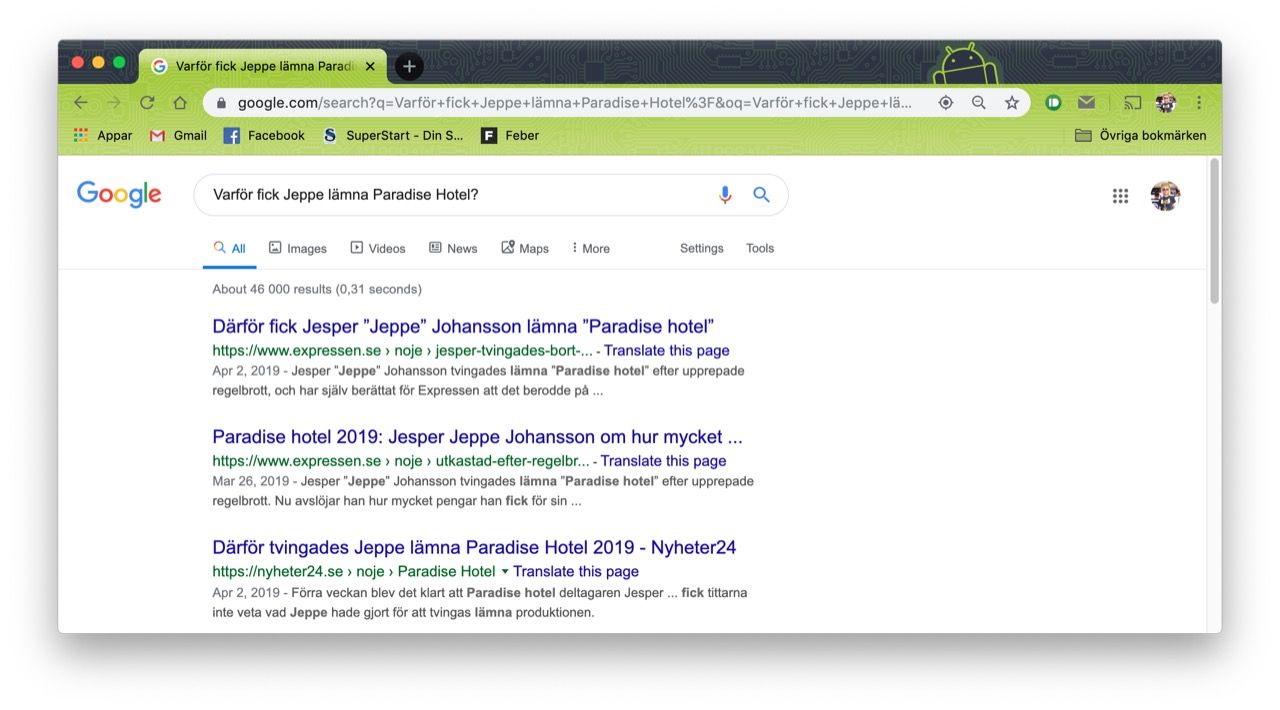Click the expressen.se jesper-tvingades-bort URL text
The height and width of the screenshot is (710, 1280).
point(402,351)
